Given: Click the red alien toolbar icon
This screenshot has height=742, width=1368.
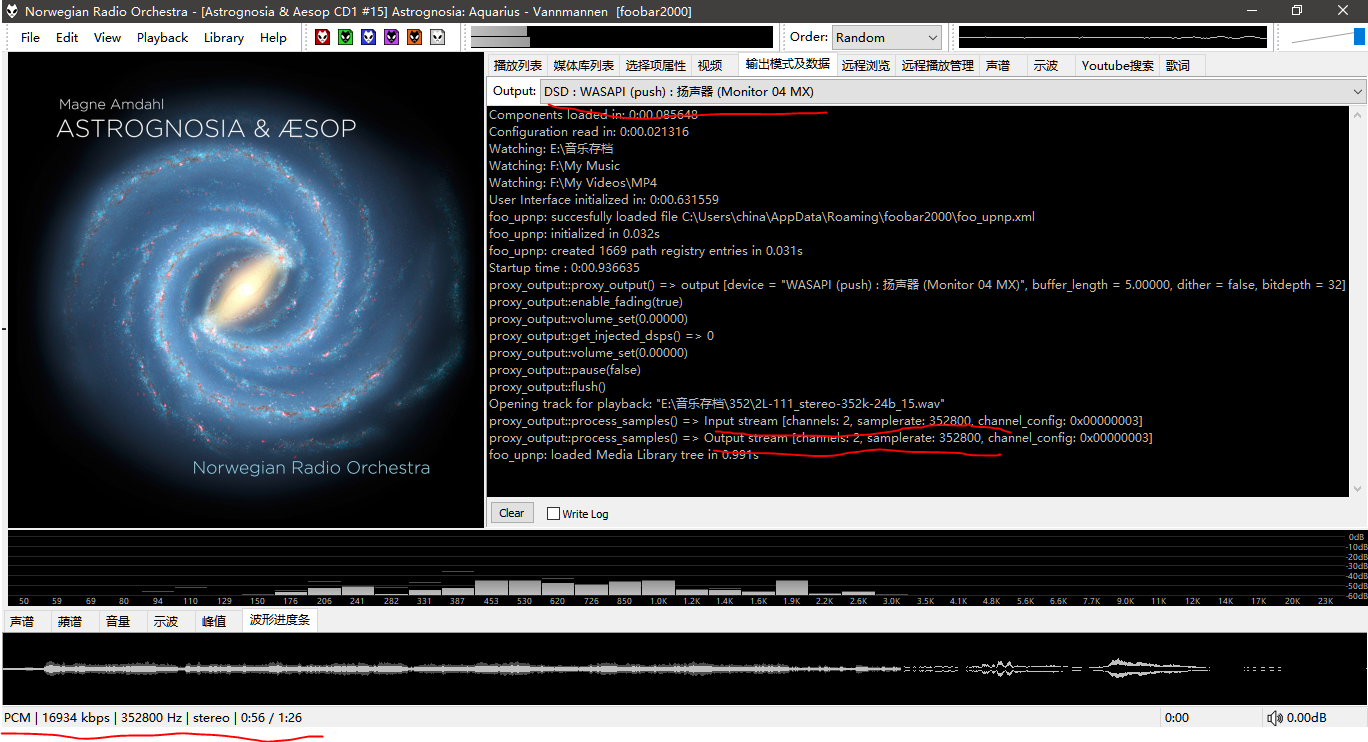Looking at the screenshot, I should click(x=322, y=37).
